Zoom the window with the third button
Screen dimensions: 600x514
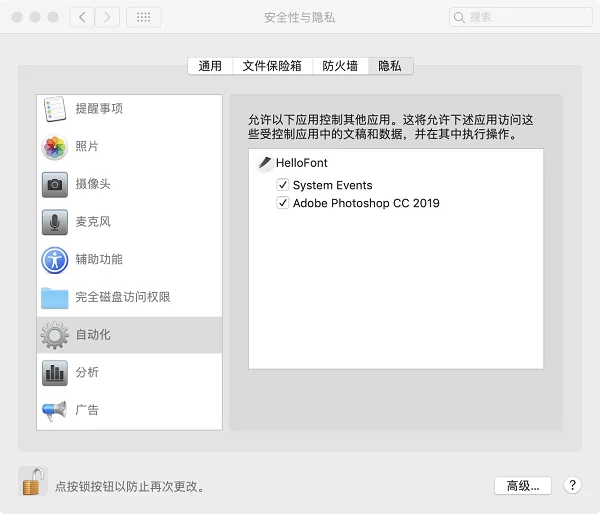(x=53, y=17)
